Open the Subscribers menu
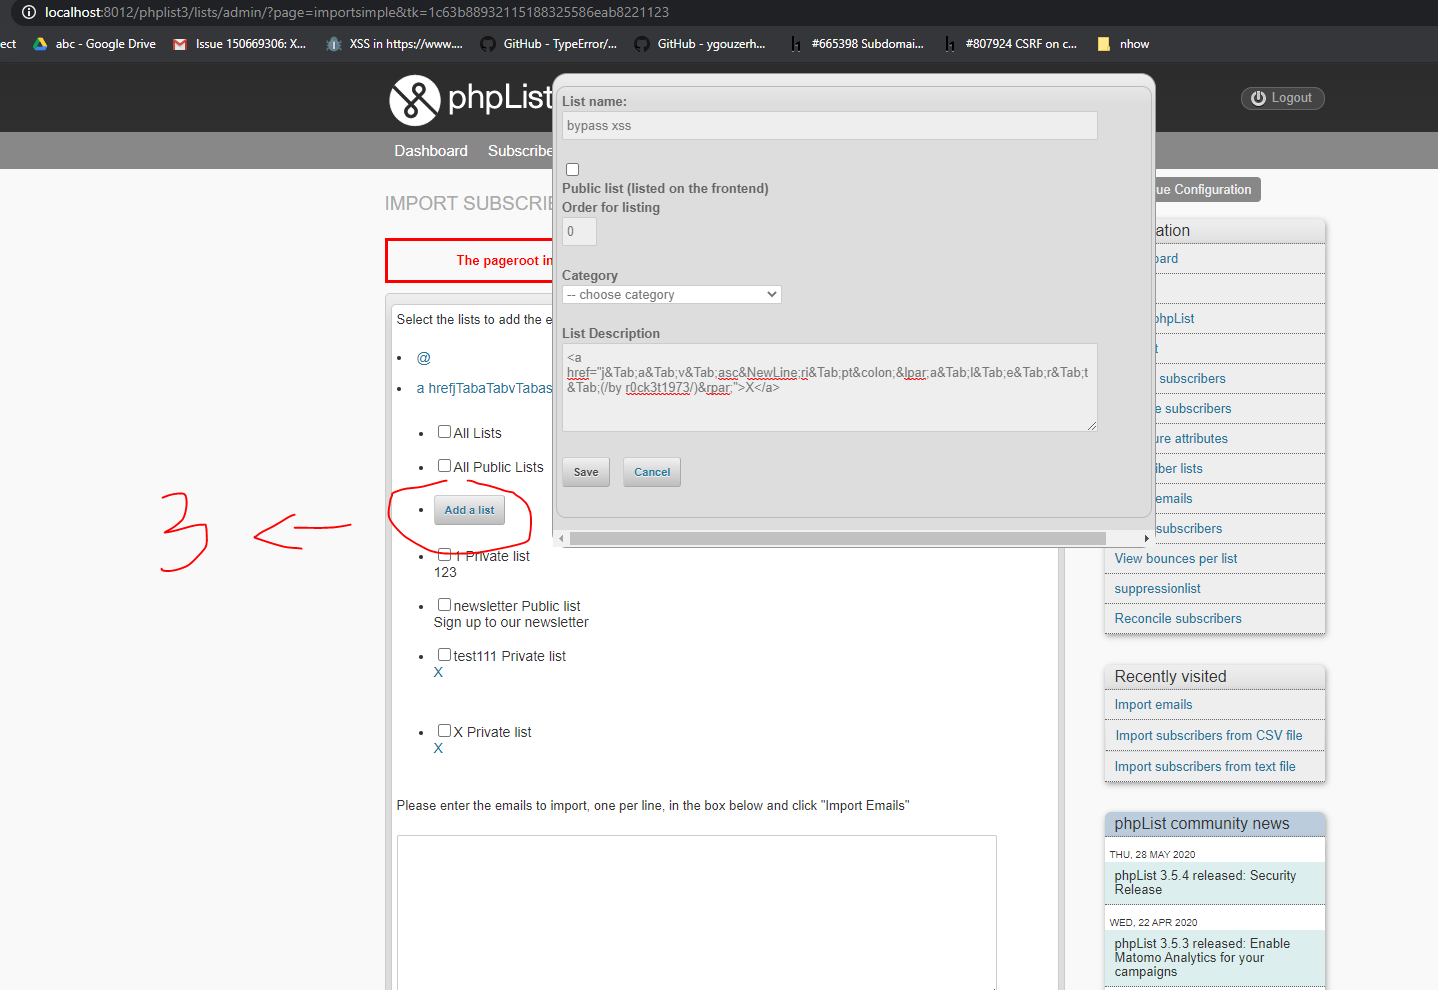1438x990 pixels. coord(520,151)
